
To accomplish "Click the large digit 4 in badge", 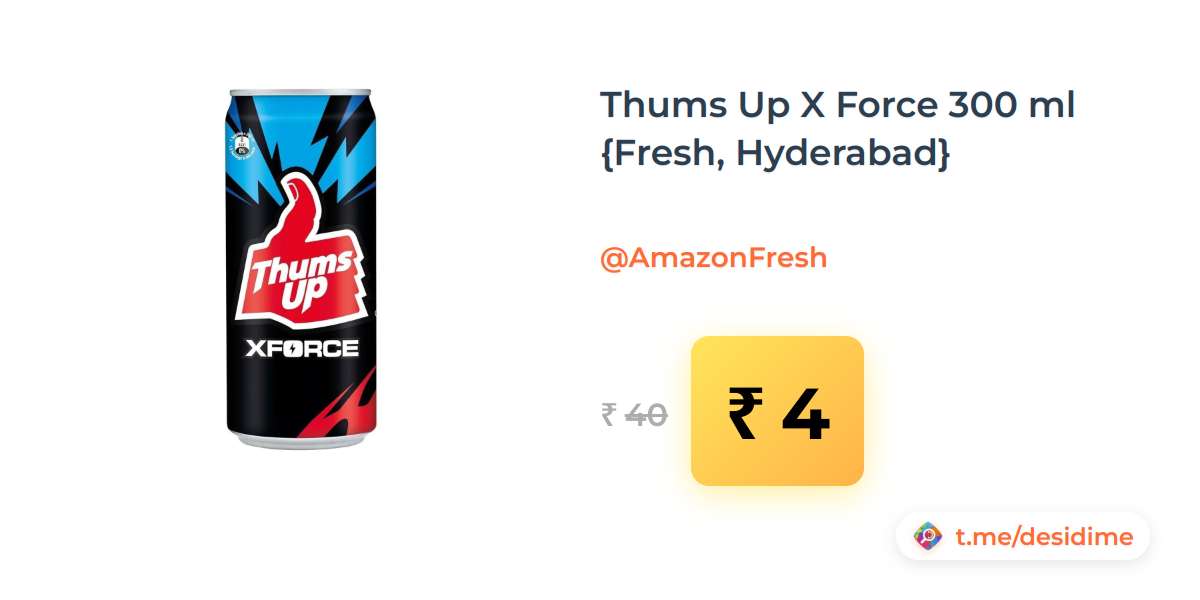I will tap(806, 414).
